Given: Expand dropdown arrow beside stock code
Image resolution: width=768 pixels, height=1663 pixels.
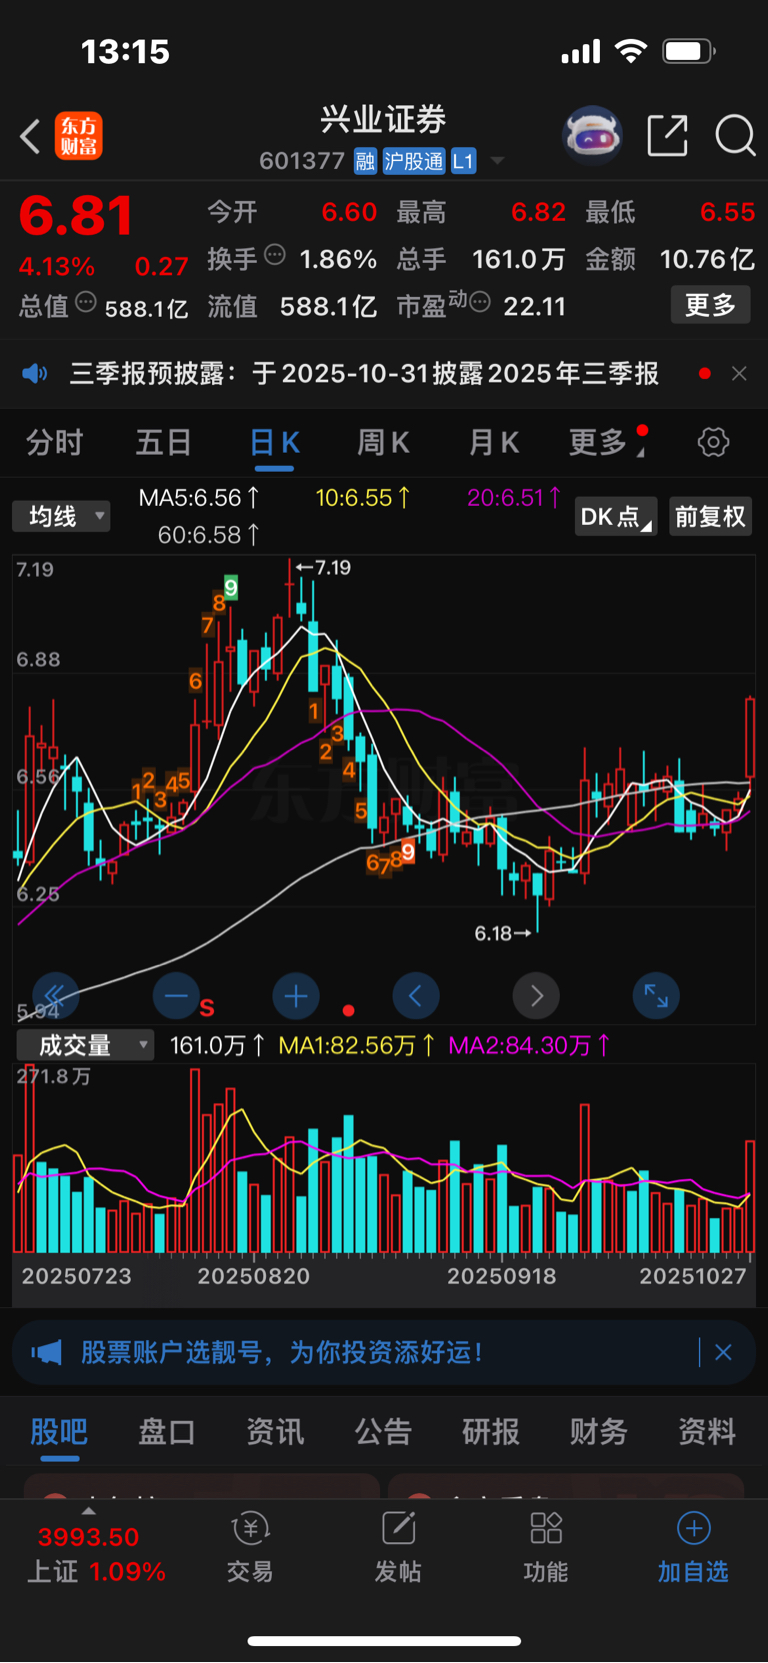Looking at the screenshot, I should pyautogui.click(x=497, y=161).
